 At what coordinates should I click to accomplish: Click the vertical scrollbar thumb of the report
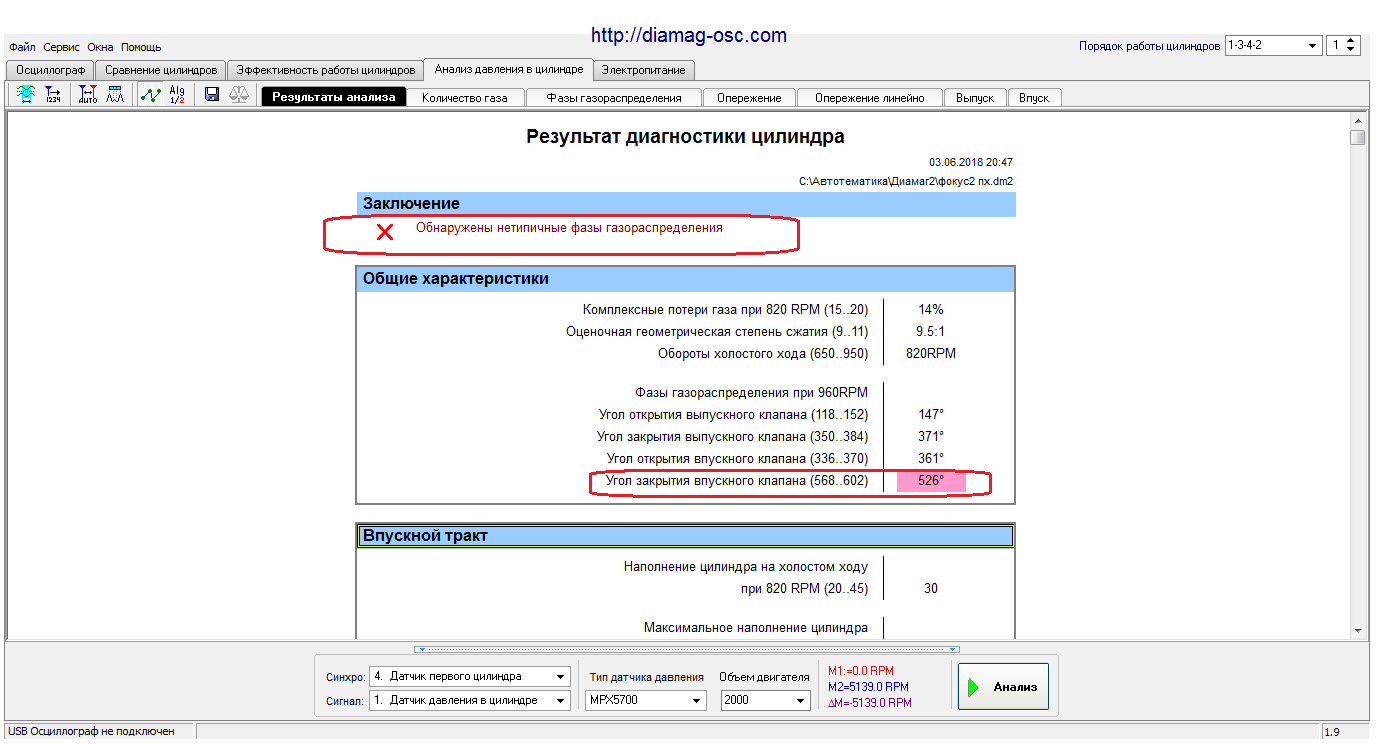pos(1357,138)
